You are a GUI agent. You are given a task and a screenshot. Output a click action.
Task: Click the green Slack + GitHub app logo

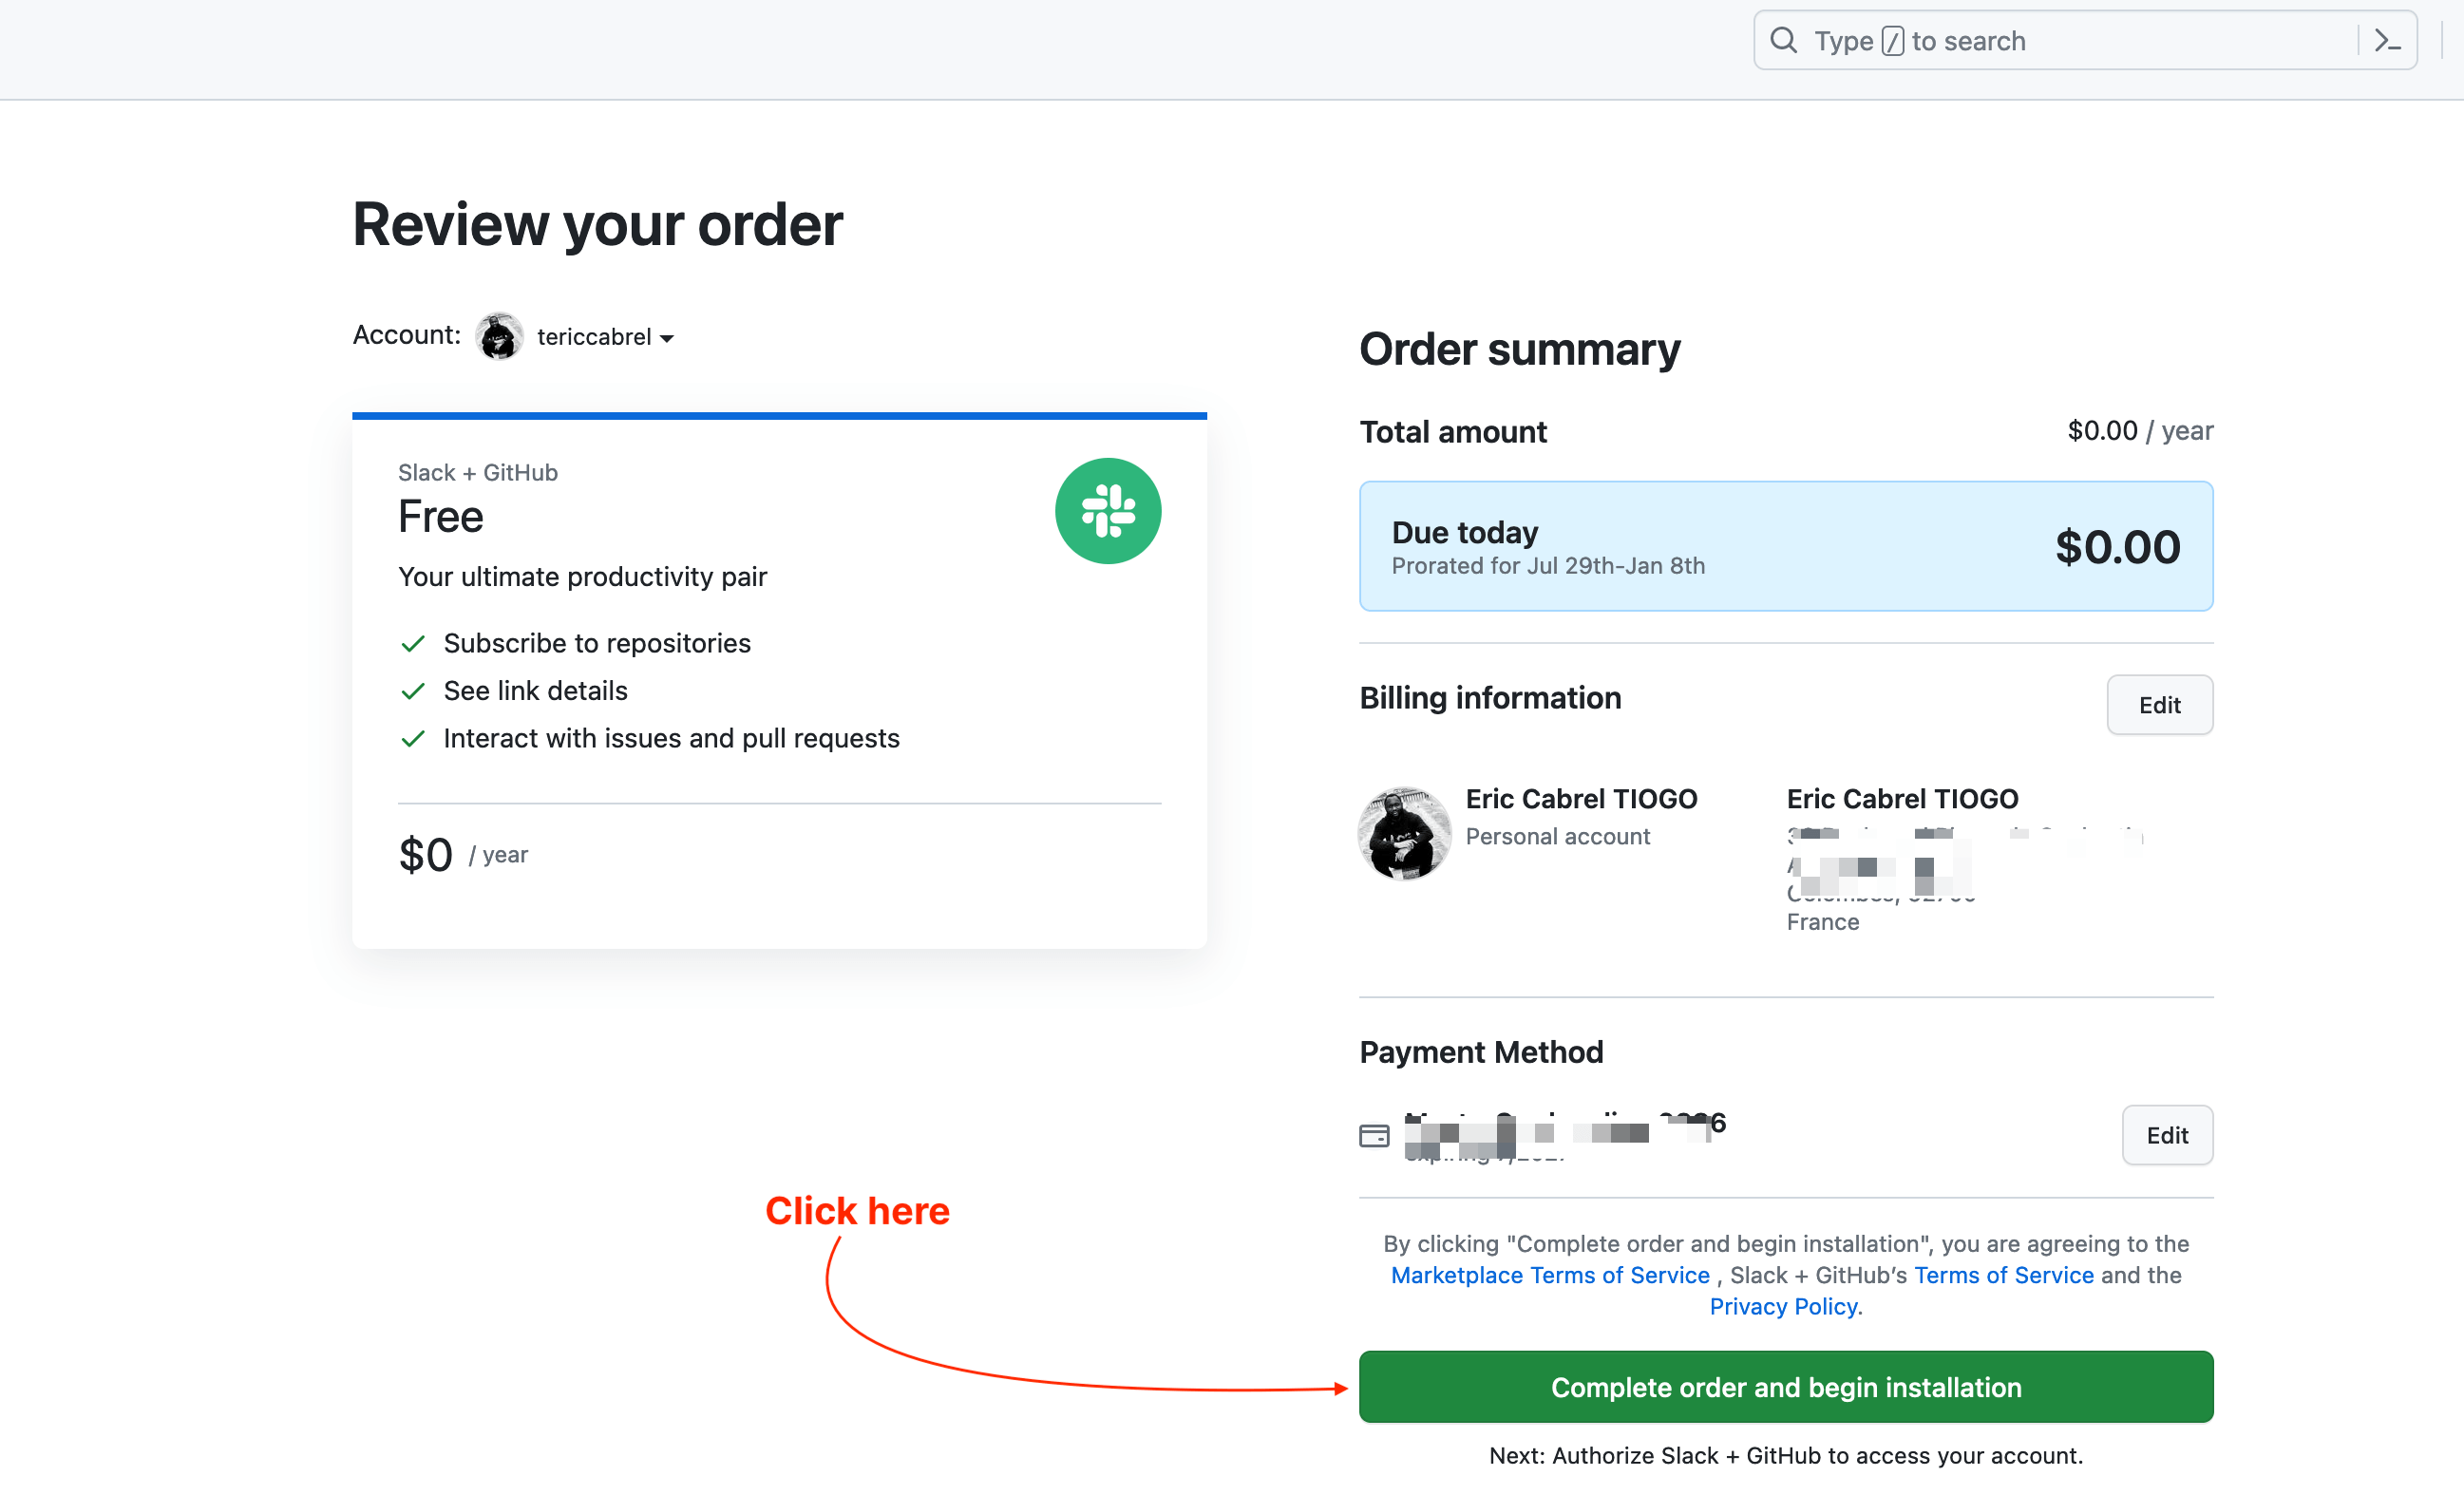pos(1108,511)
